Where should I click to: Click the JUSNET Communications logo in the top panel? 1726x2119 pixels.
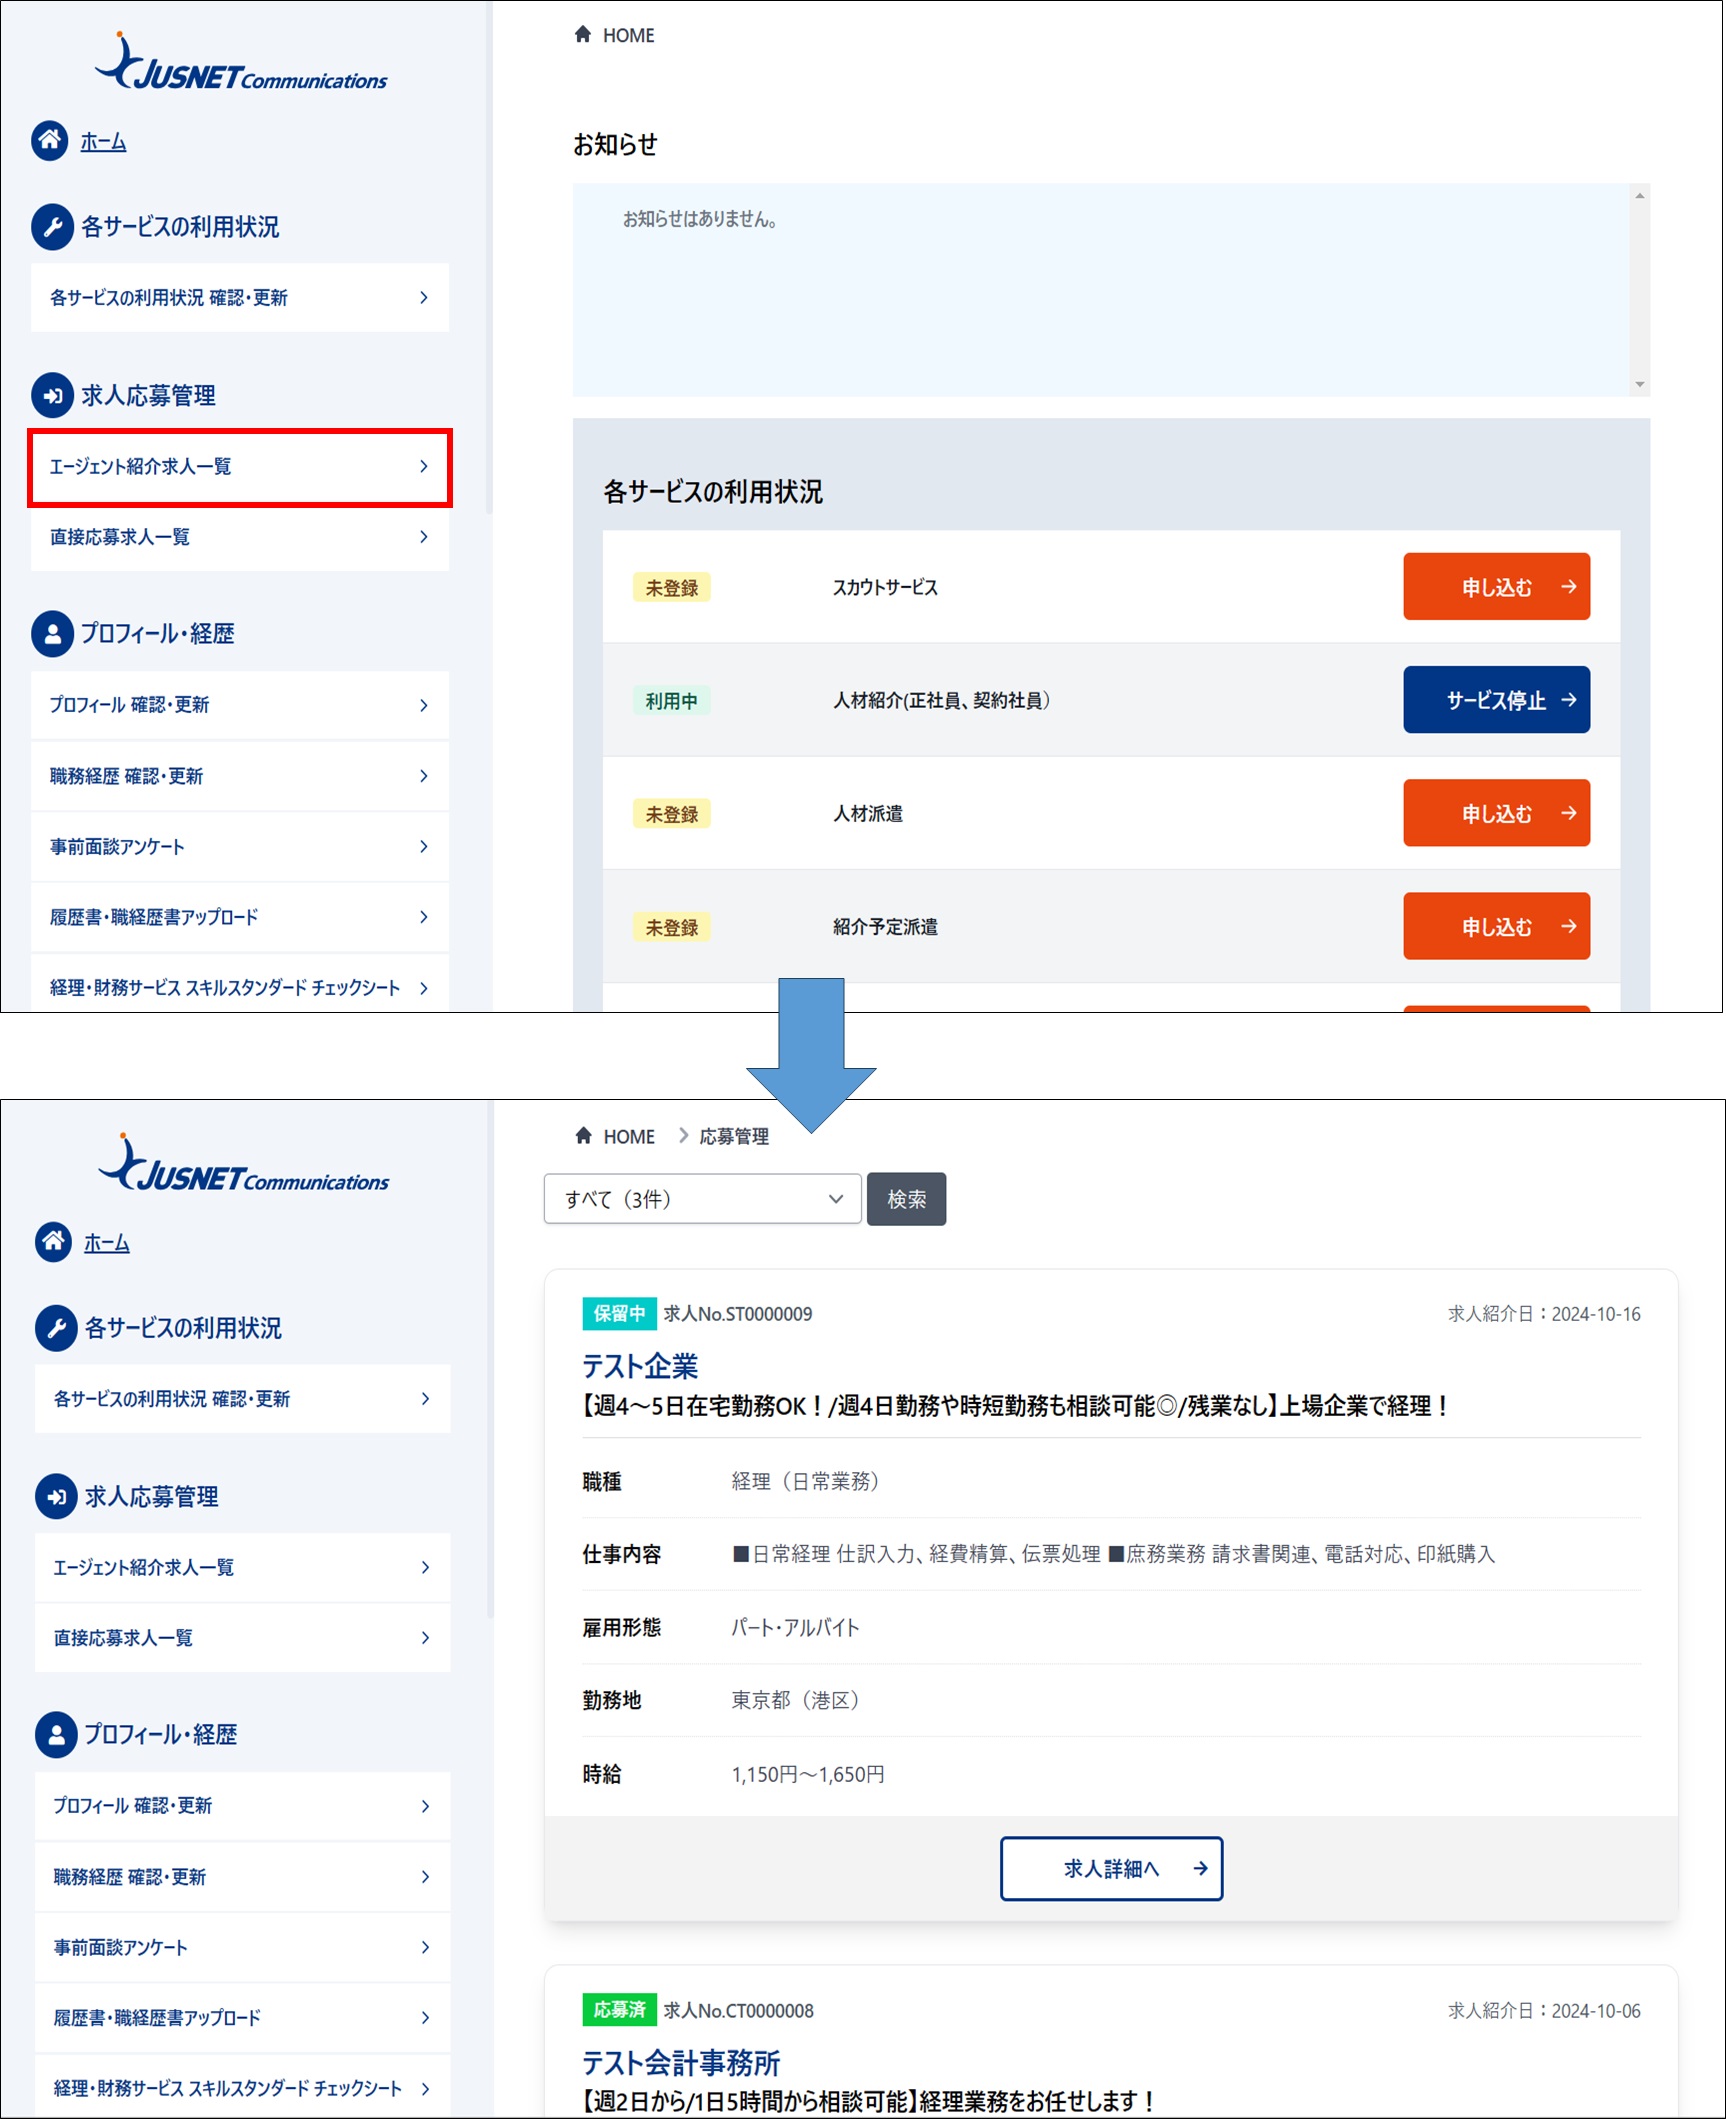(240, 64)
